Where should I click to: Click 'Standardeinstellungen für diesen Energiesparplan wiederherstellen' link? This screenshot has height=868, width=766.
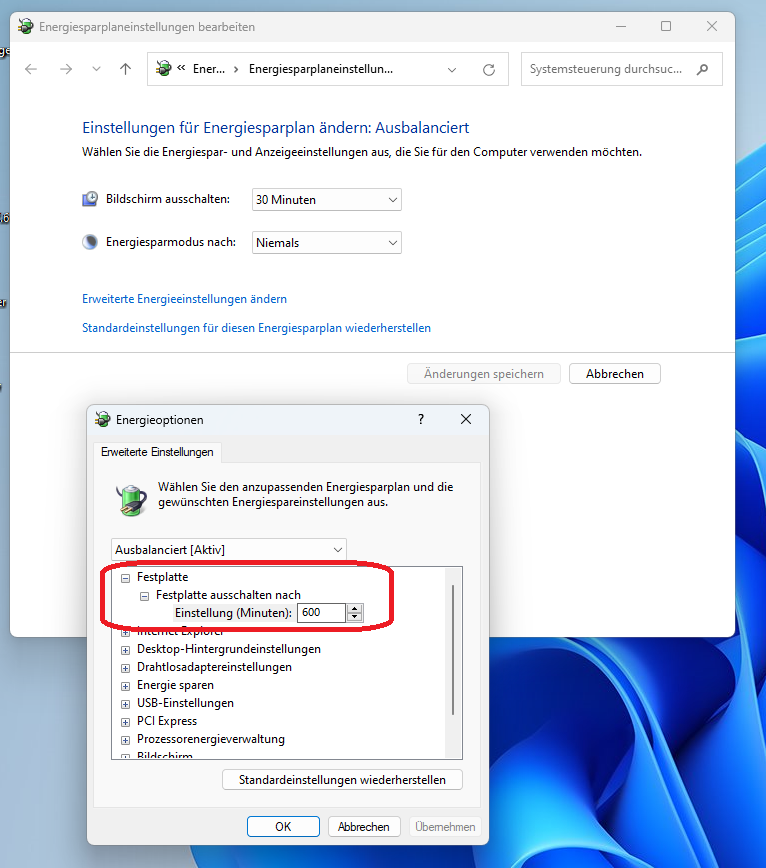(x=256, y=328)
